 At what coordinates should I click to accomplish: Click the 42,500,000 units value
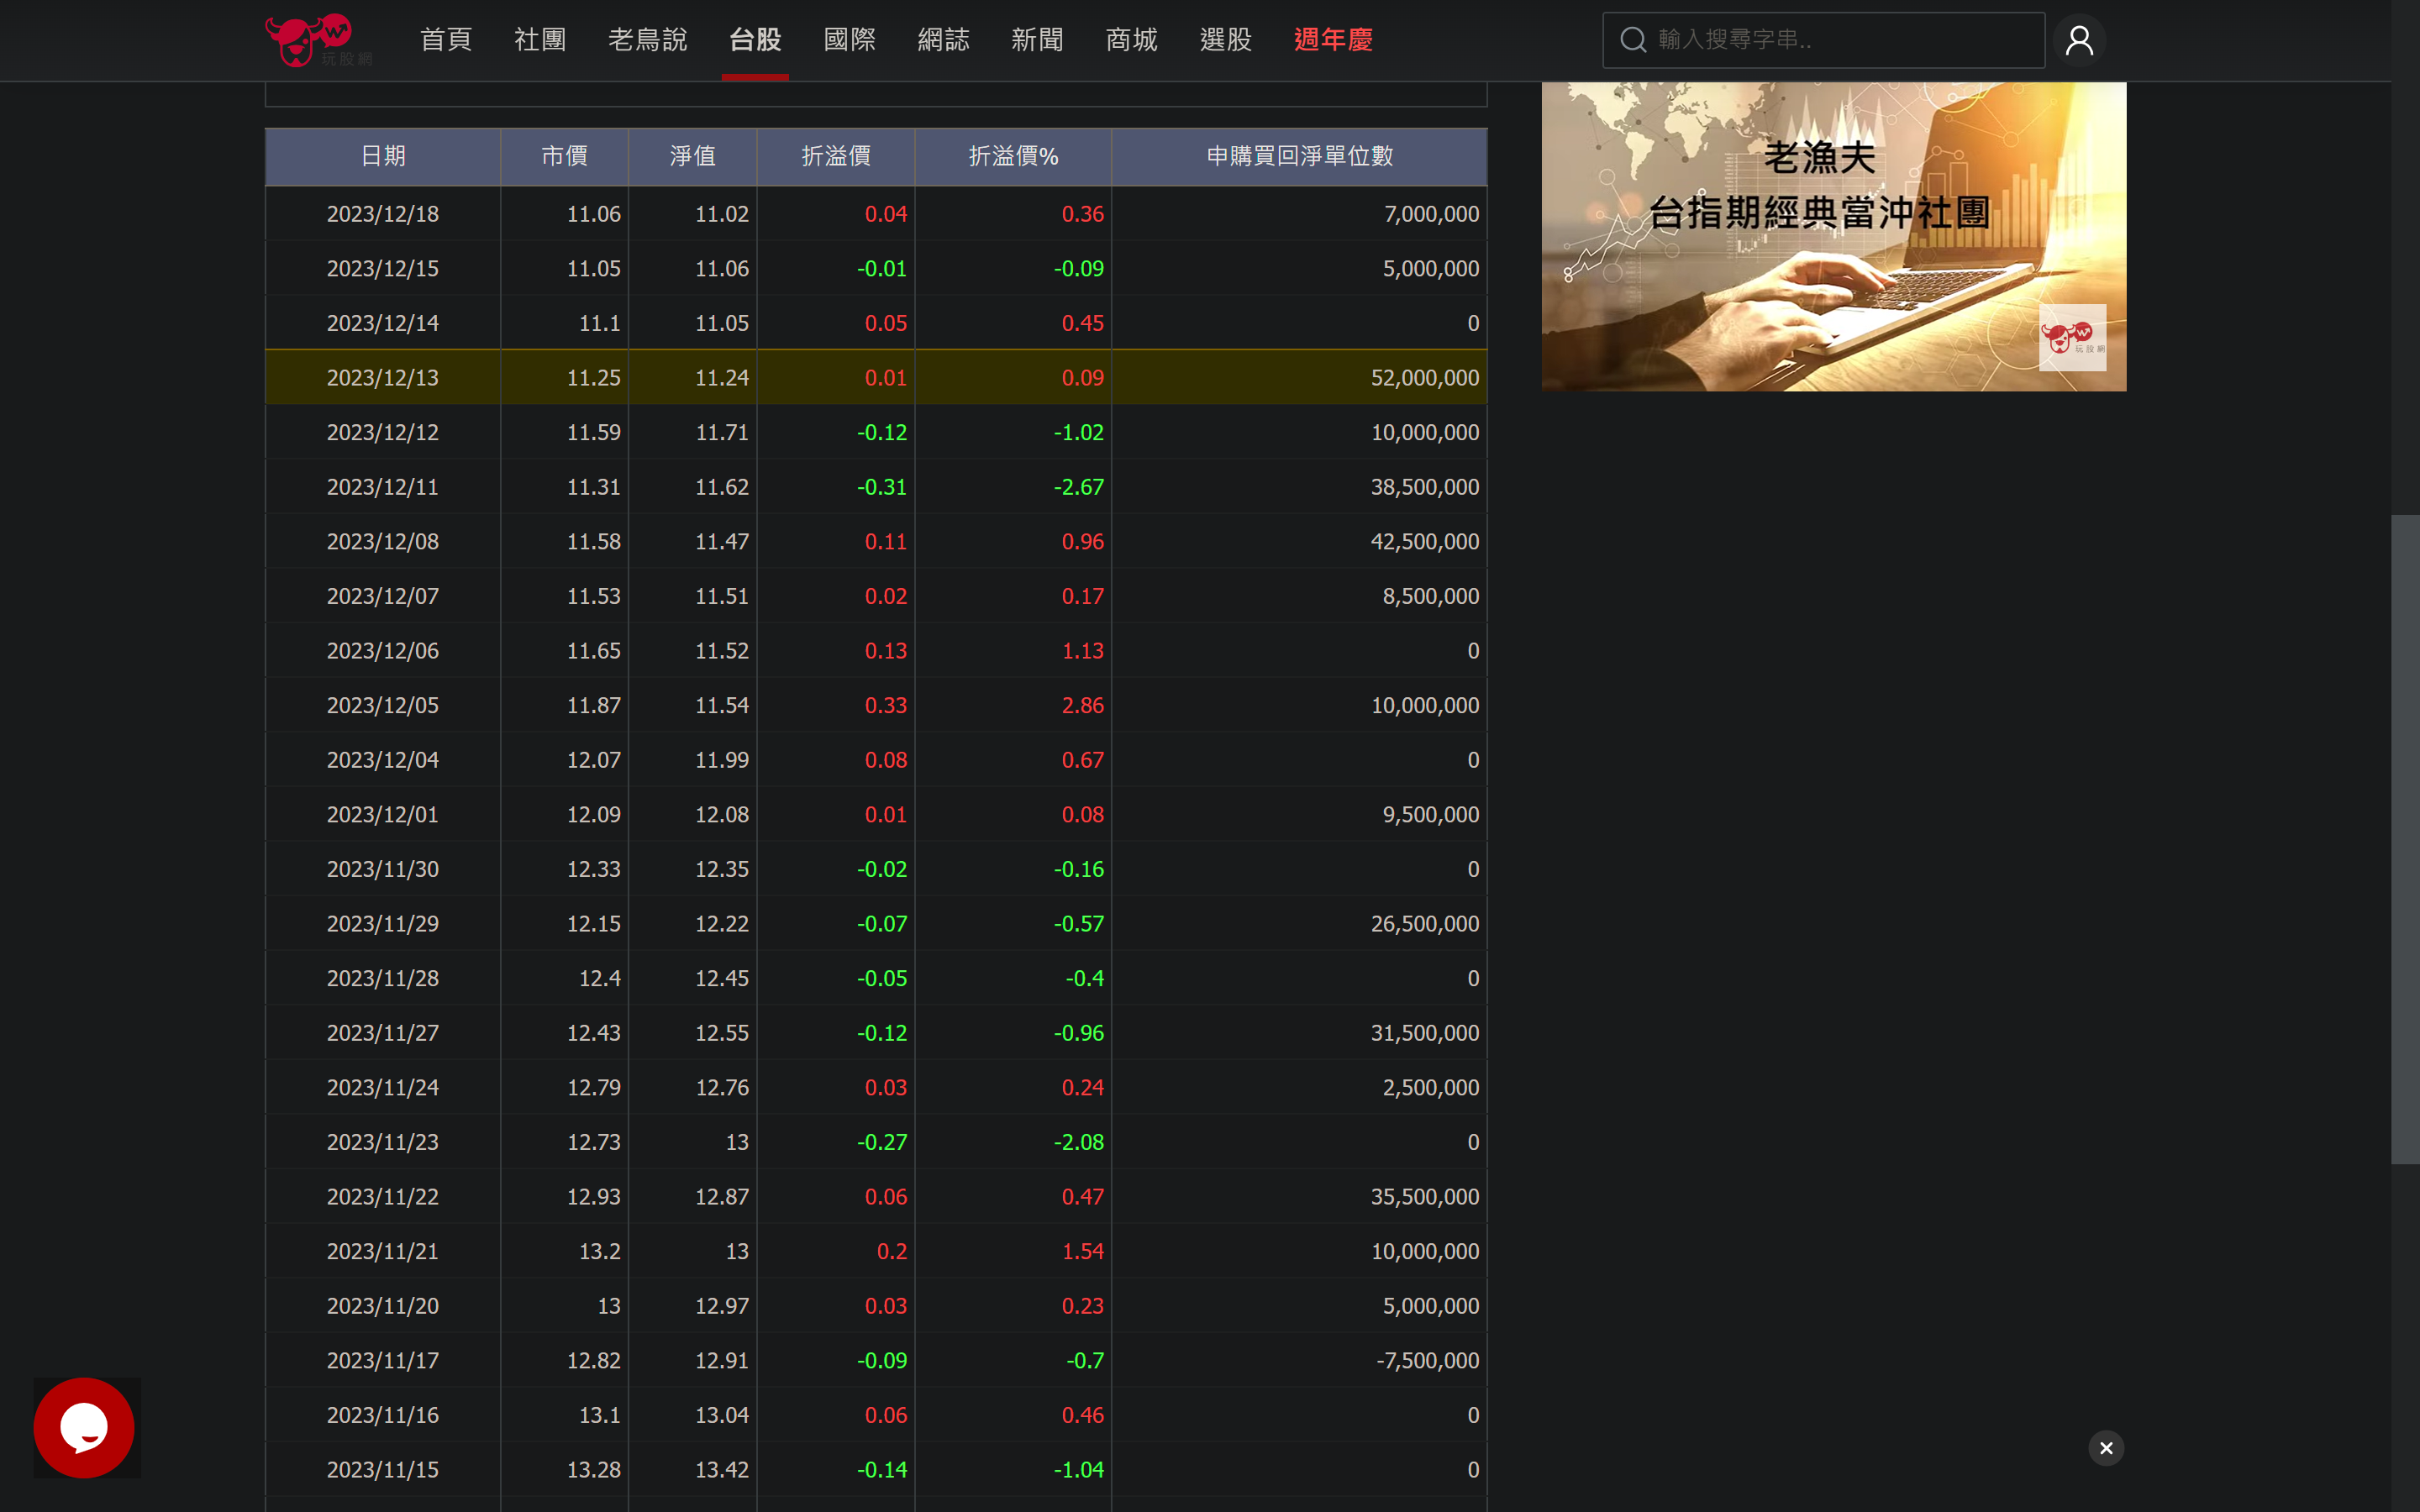(1424, 541)
